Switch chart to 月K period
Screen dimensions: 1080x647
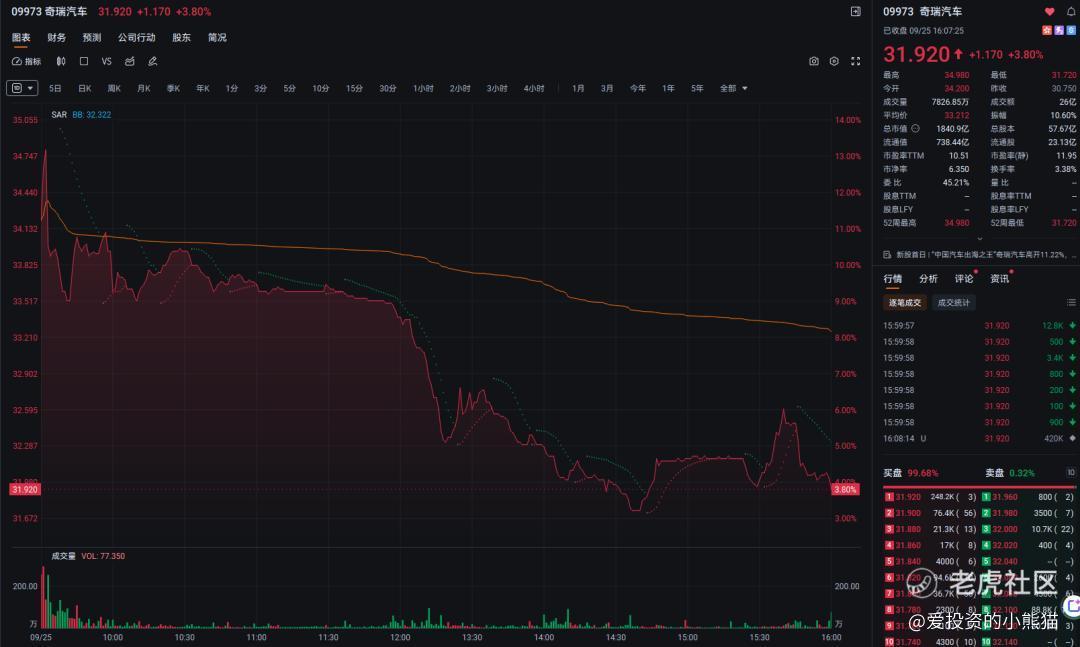point(143,88)
